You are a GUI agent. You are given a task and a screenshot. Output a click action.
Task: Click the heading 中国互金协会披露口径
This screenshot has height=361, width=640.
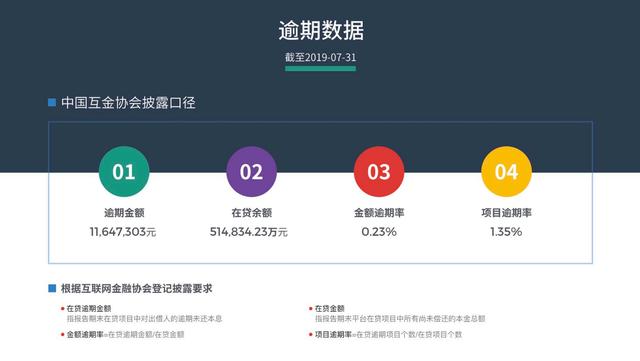pyautogui.click(x=128, y=103)
